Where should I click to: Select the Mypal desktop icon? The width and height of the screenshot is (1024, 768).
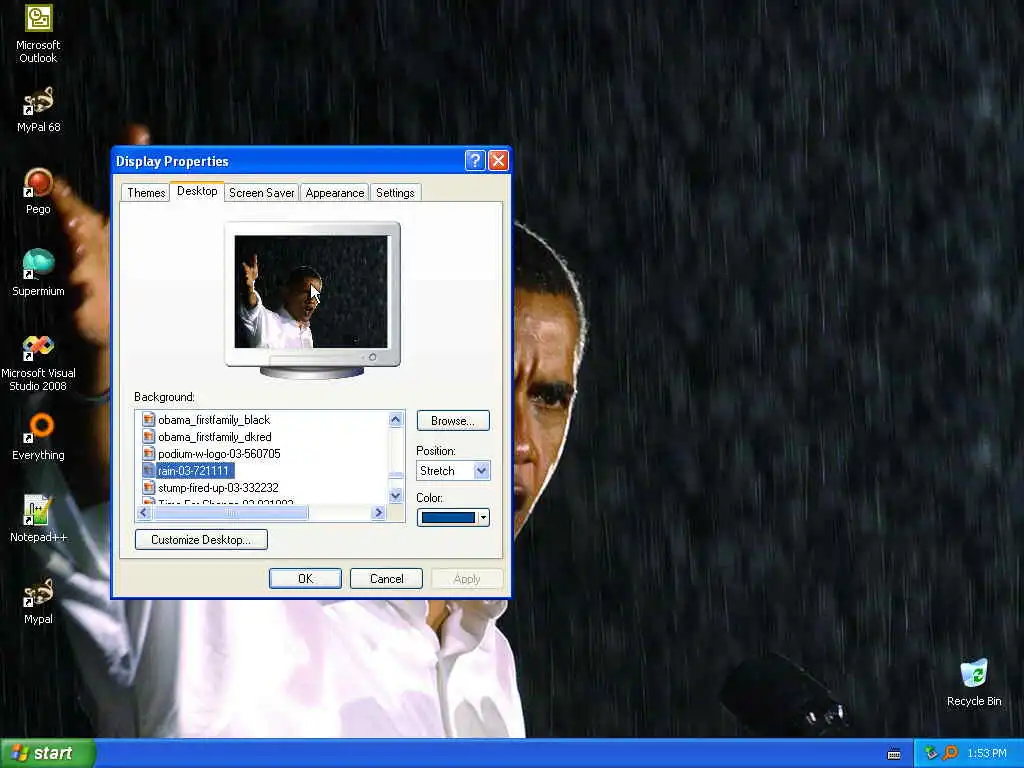[39, 601]
